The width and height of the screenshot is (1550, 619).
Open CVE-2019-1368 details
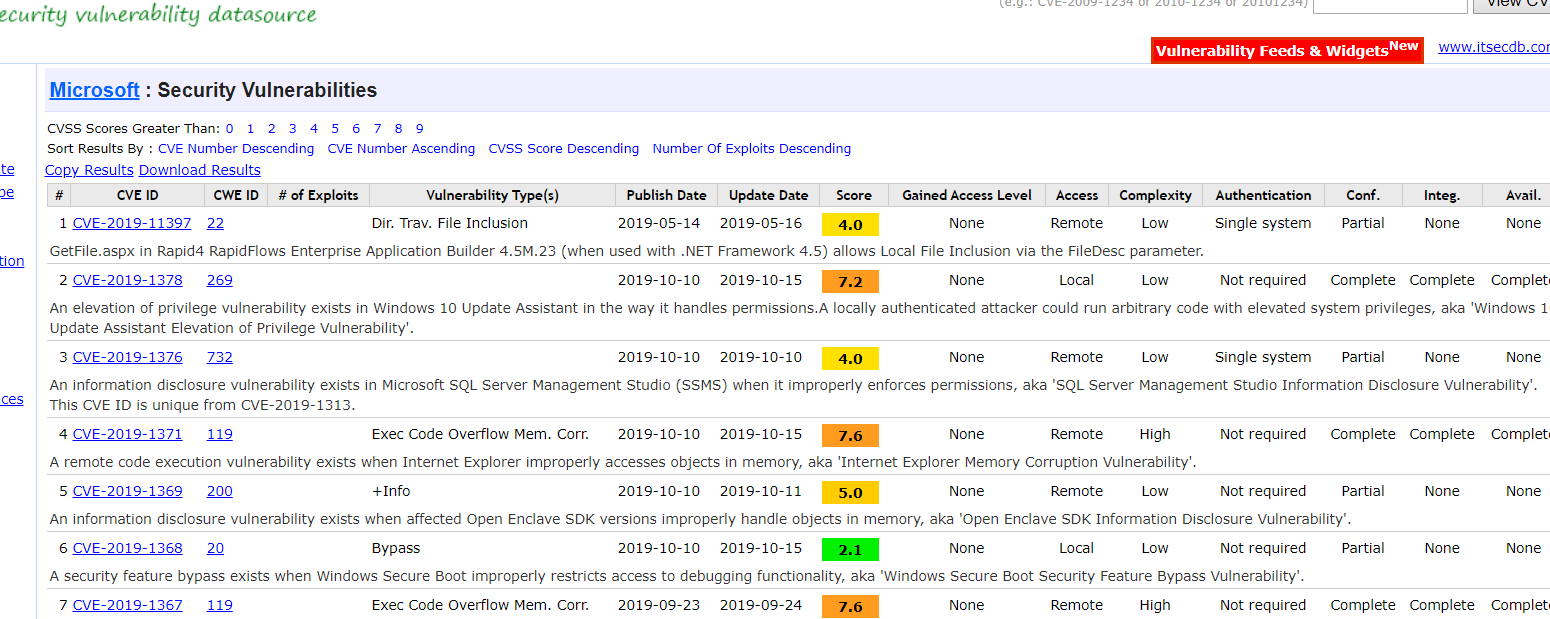point(128,548)
